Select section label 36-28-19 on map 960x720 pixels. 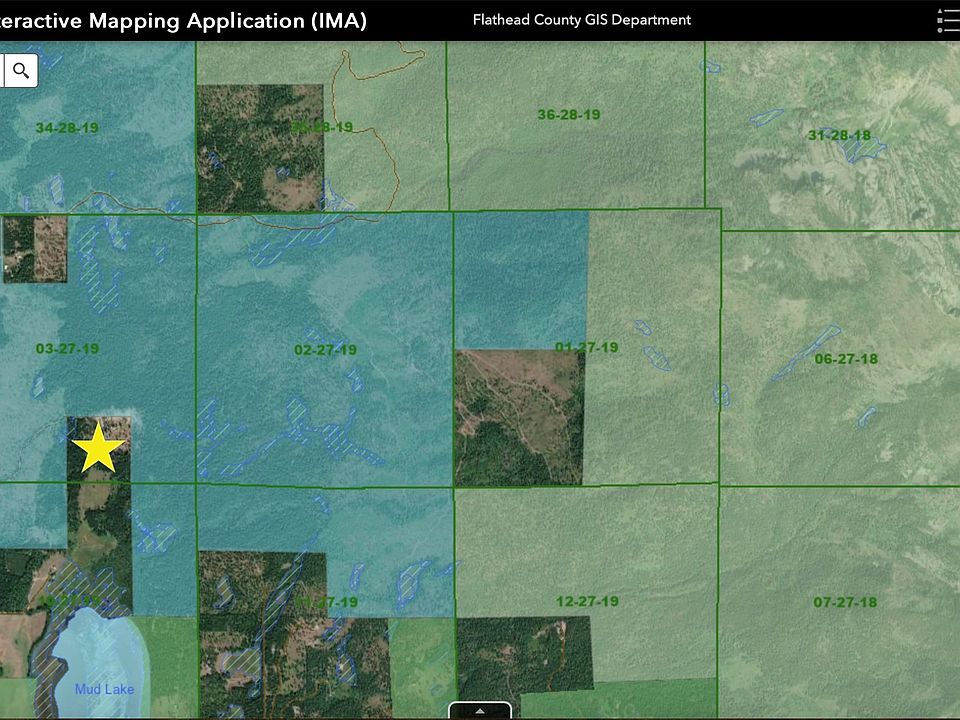pos(568,115)
